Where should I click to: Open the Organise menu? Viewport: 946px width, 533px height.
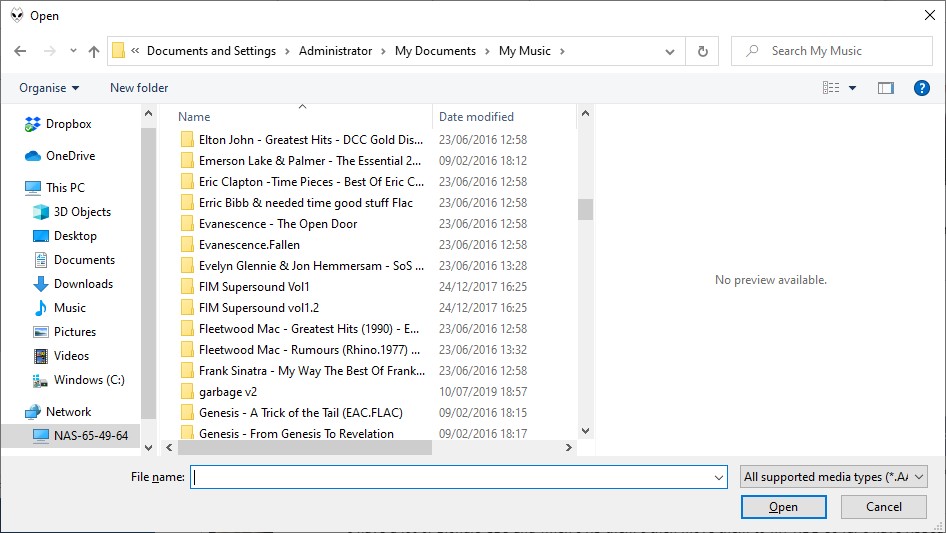coord(49,88)
